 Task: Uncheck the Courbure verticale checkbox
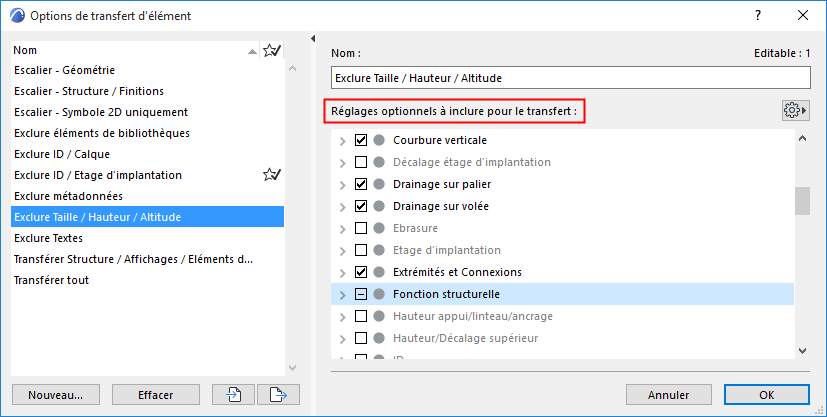(361, 140)
